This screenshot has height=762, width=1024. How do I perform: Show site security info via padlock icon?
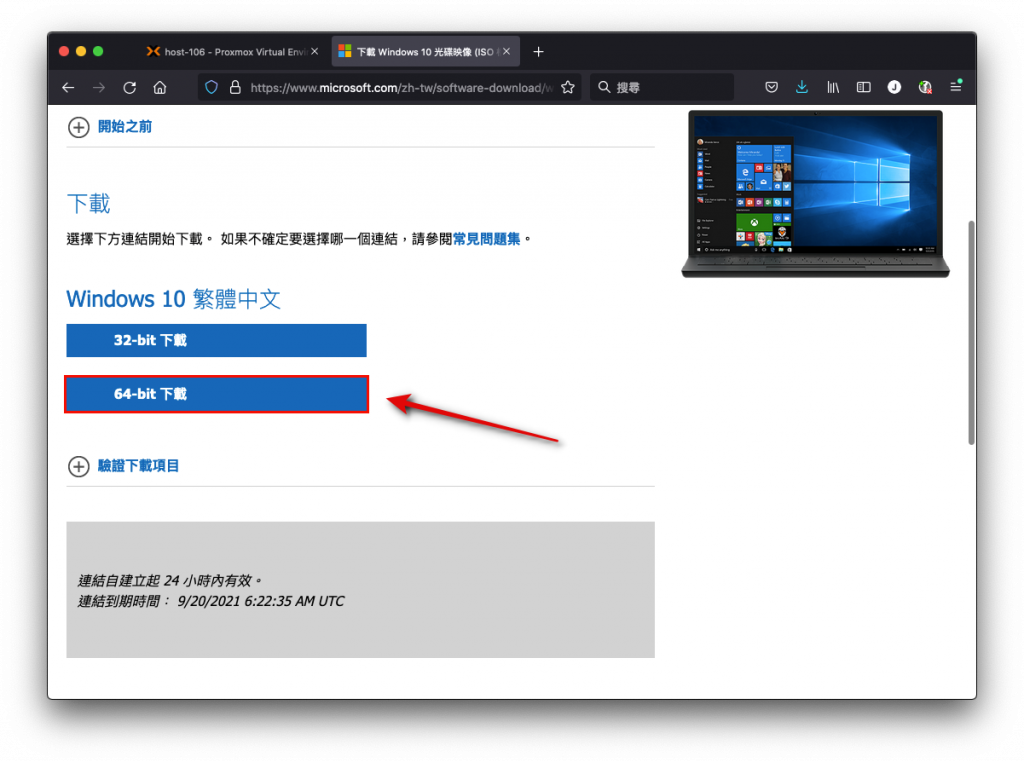pyautogui.click(x=235, y=87)
